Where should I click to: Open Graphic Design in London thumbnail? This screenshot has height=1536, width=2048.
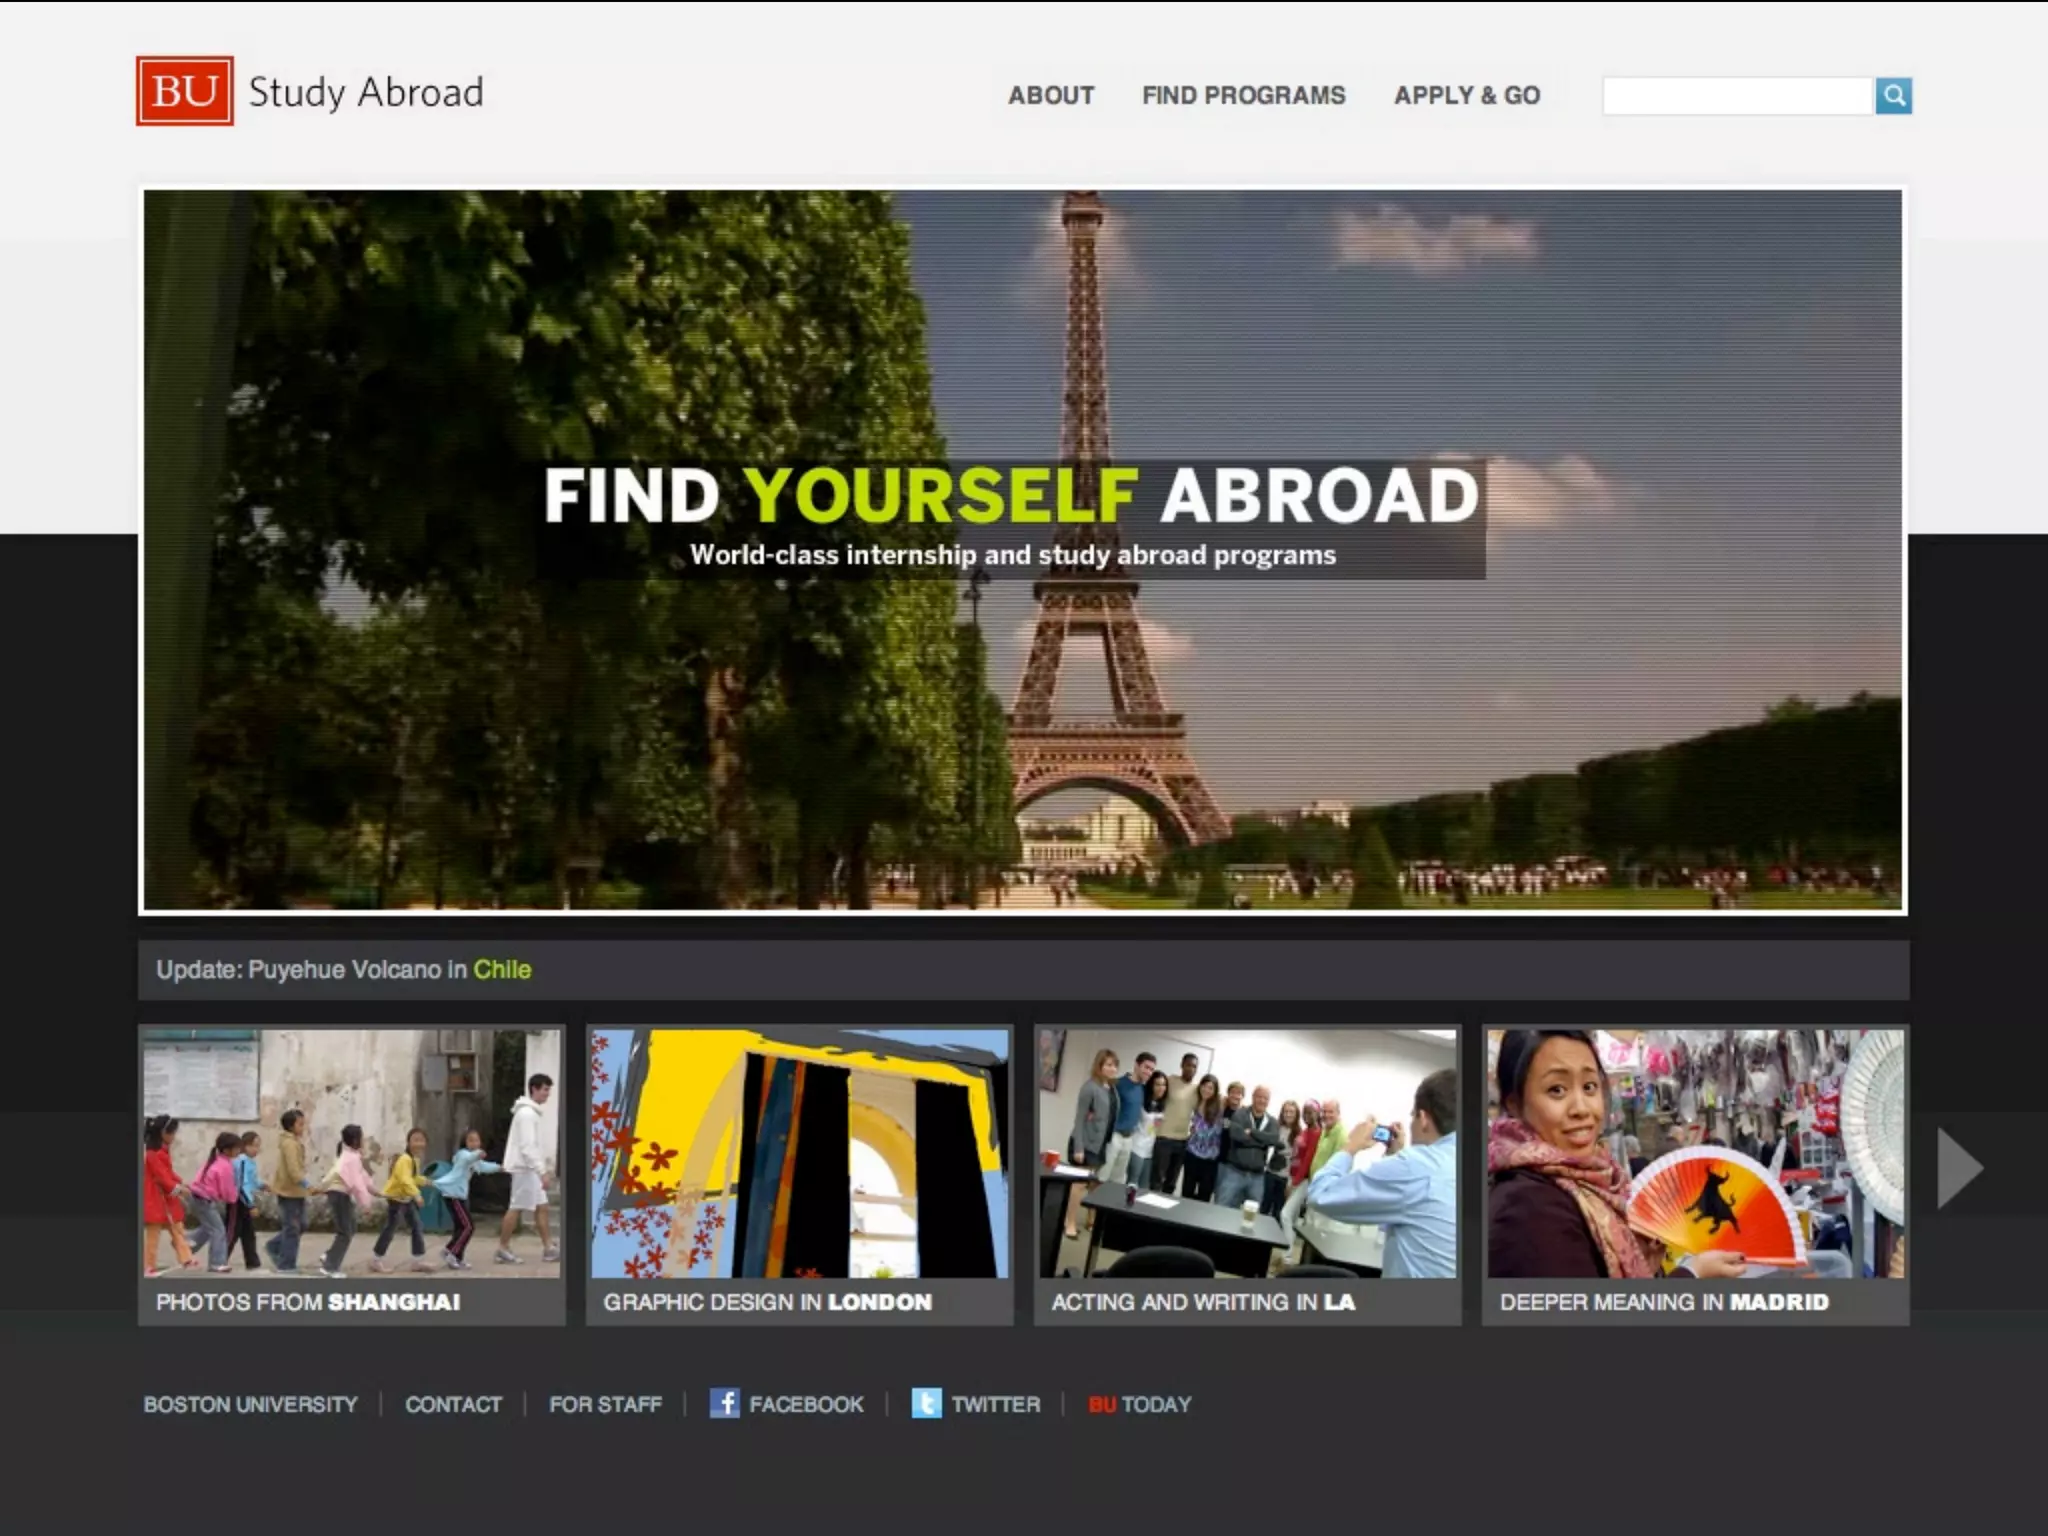pyautogui.click(x=799, y=1154)
